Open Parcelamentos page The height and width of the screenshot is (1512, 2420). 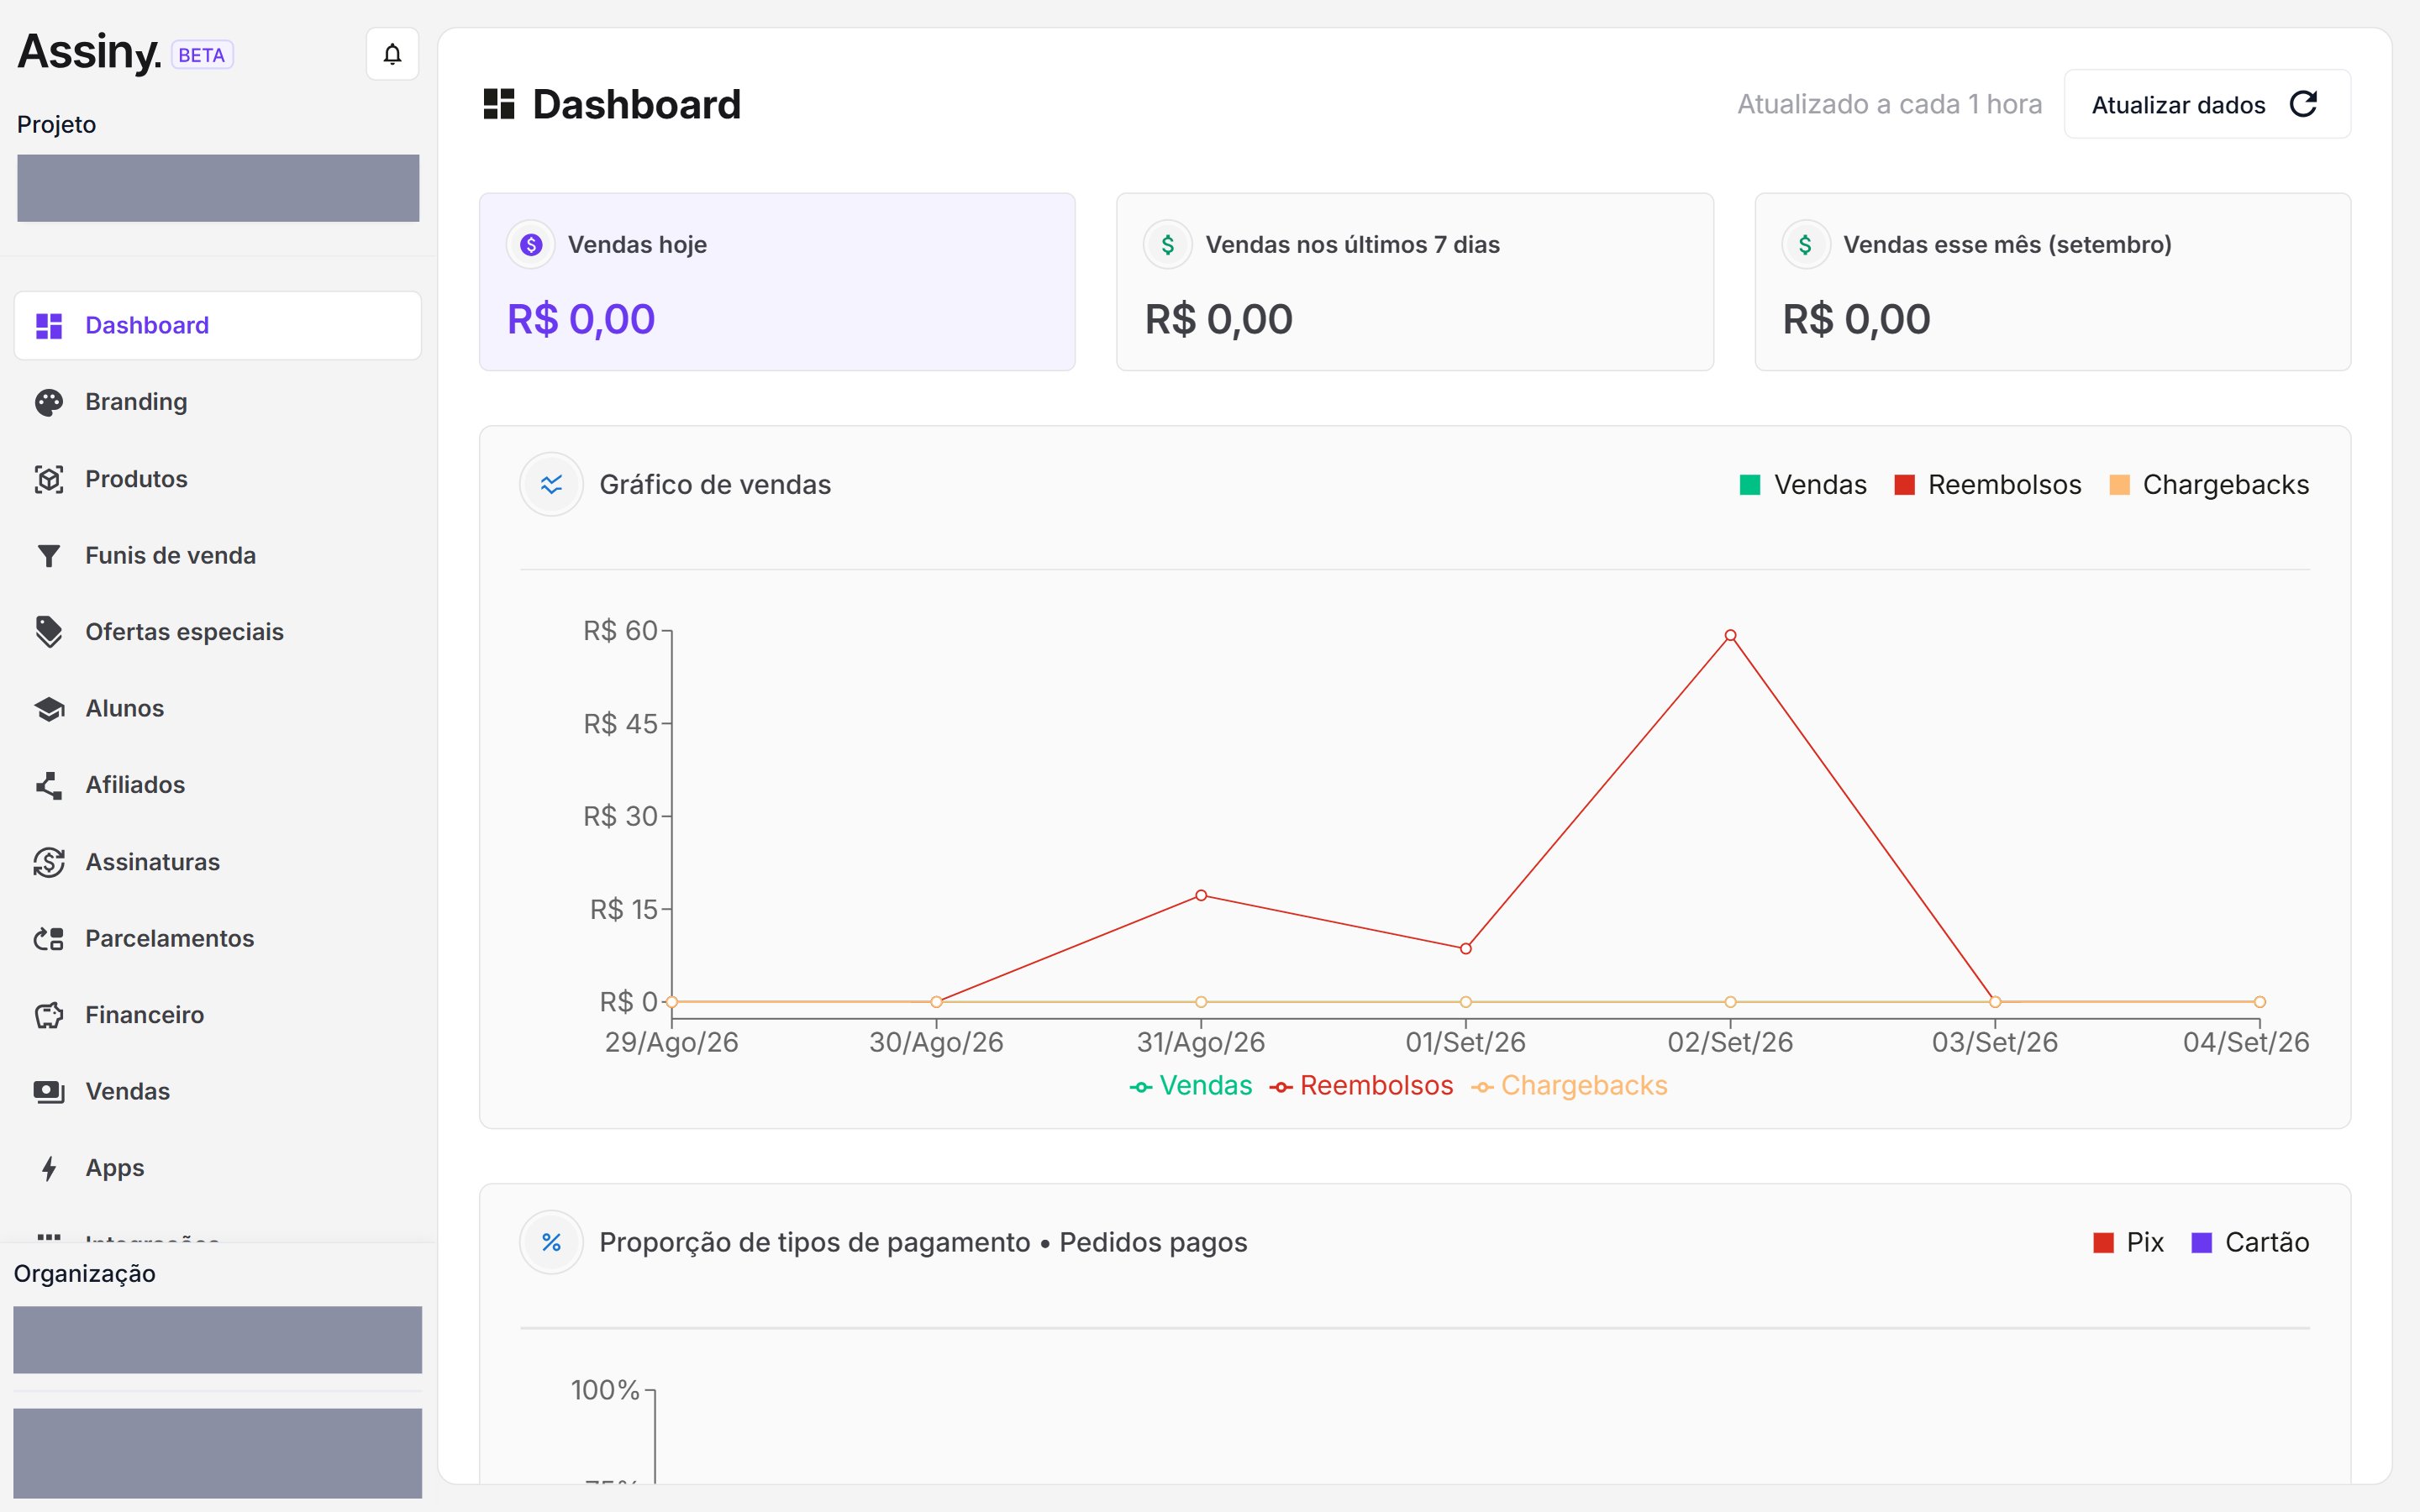[218, 939]
